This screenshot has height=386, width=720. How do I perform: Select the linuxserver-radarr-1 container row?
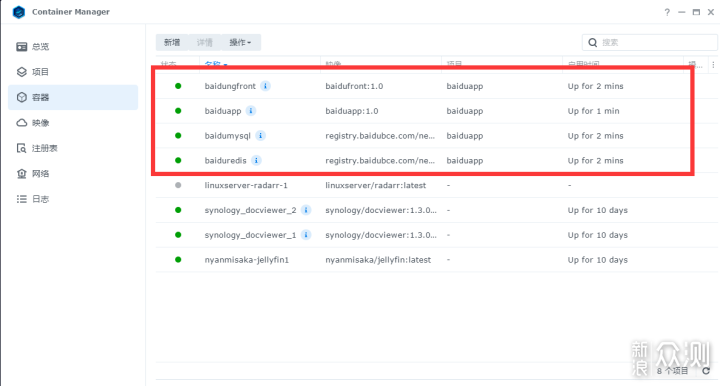[437, 185]
